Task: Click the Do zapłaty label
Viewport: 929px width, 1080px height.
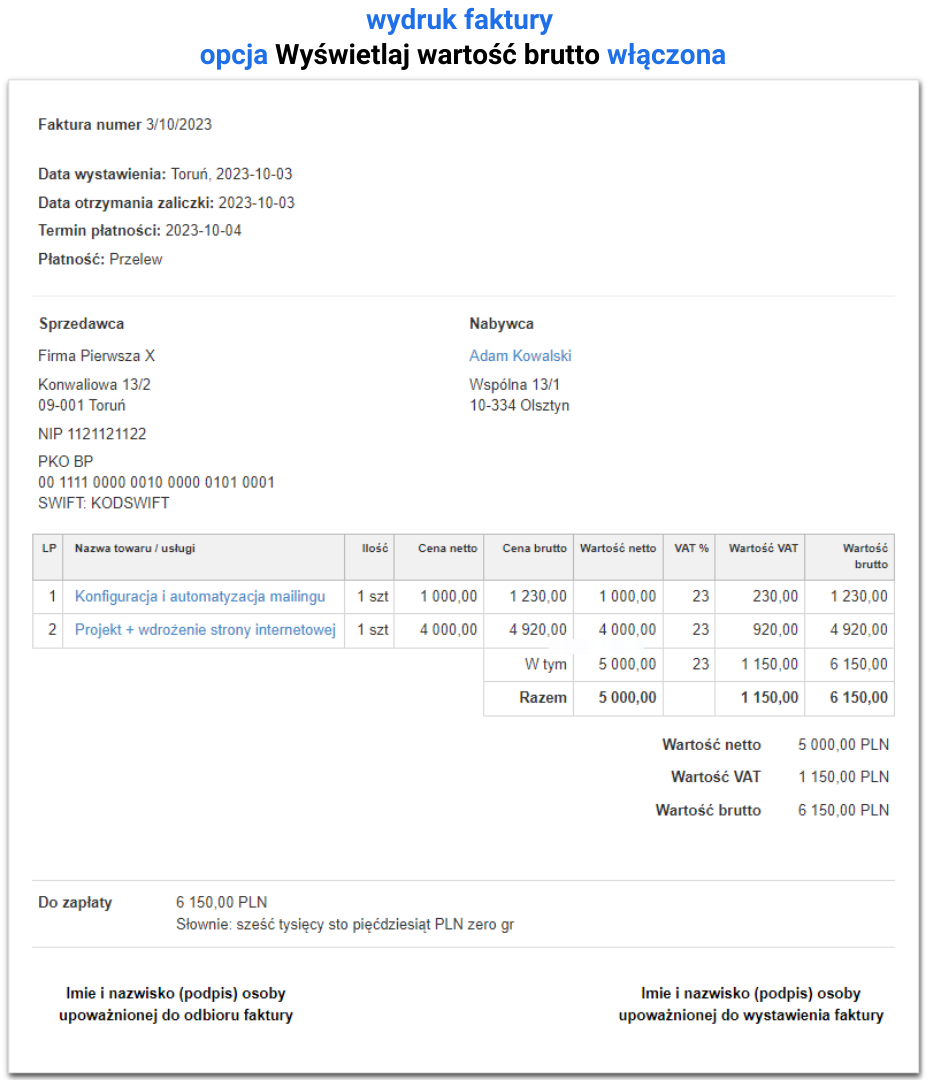Action: pyautogui.click(x=75, y=902)
